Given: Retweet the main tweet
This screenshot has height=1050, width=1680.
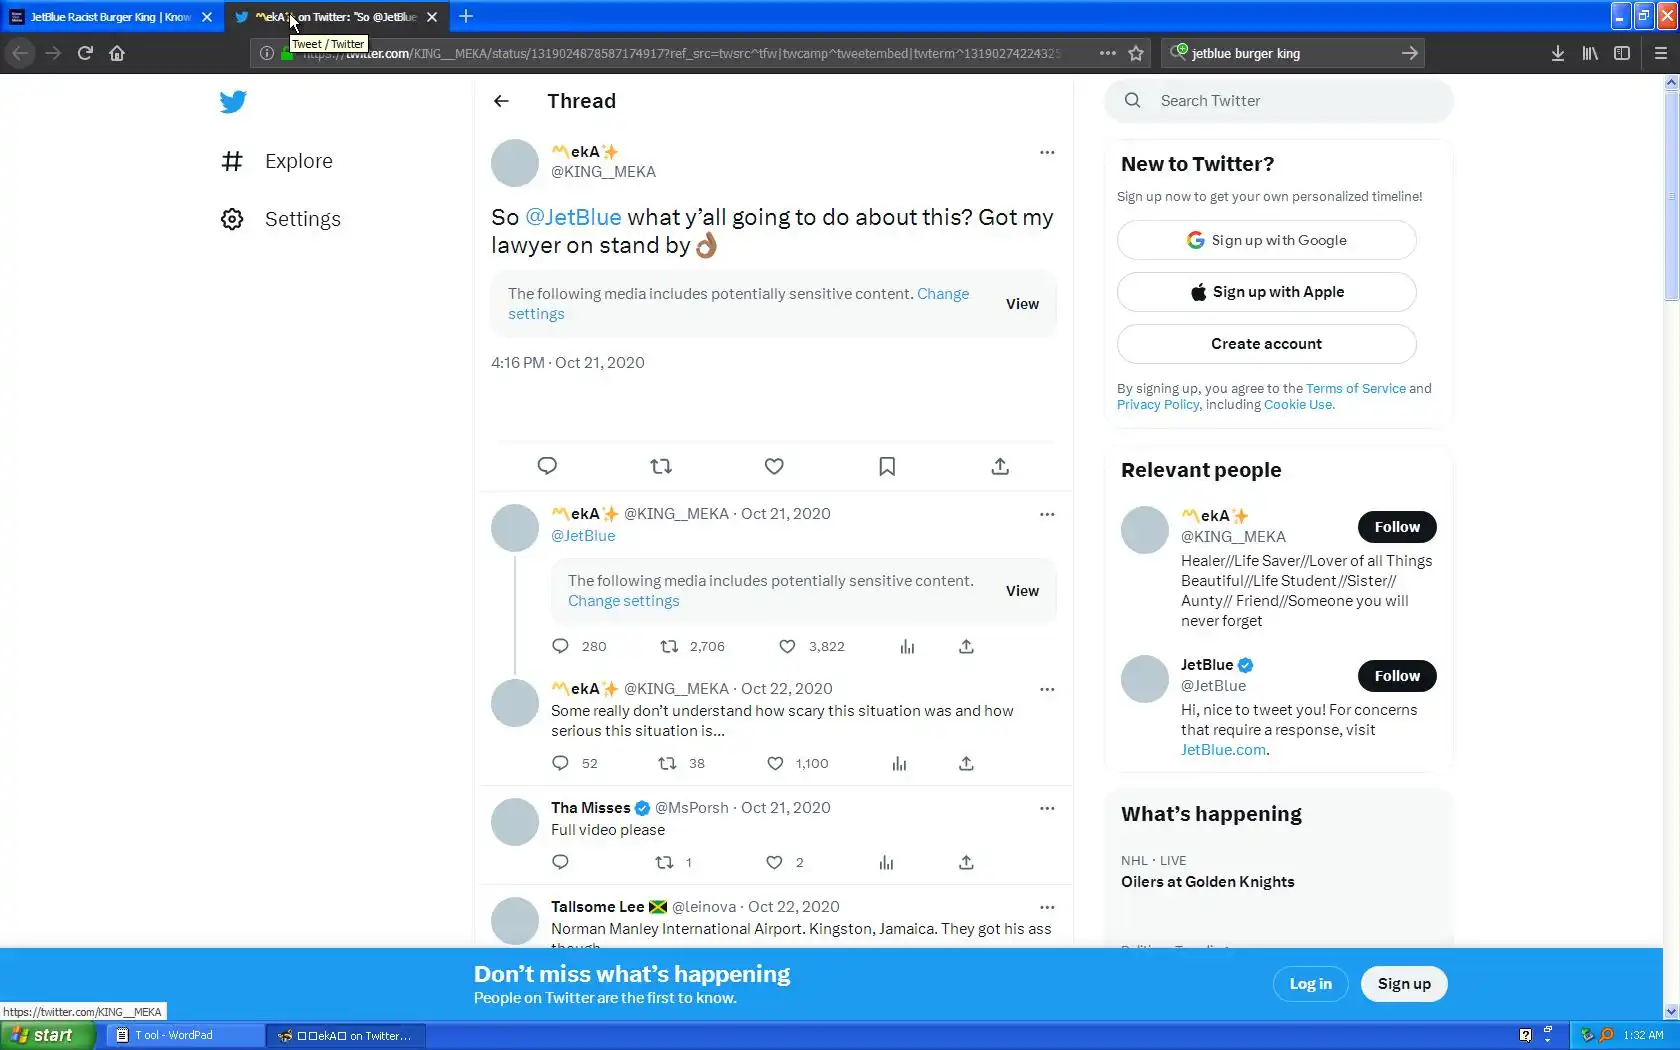Looking at the screenshot, I should (x=661, y=466).
